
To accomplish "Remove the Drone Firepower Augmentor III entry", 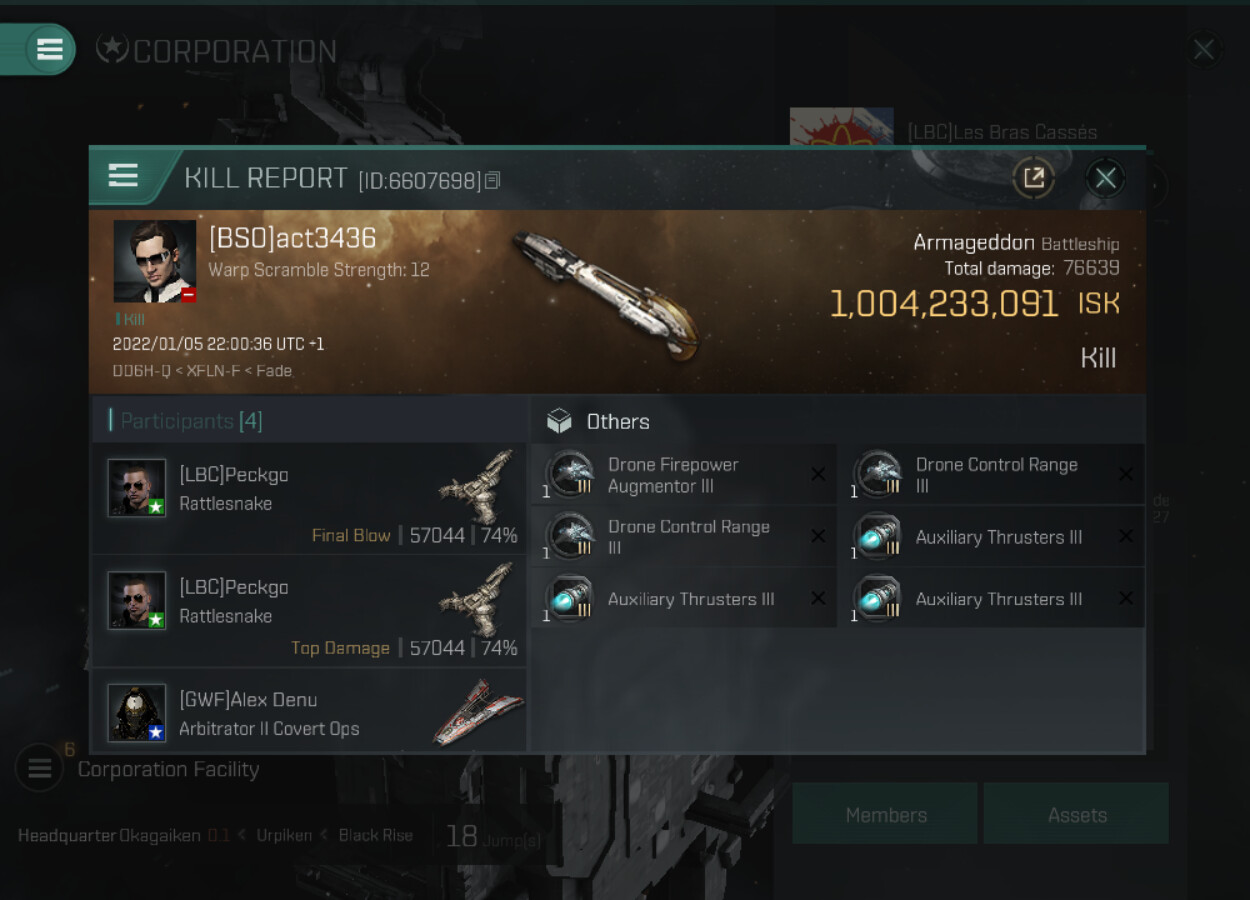I will 818,474.
